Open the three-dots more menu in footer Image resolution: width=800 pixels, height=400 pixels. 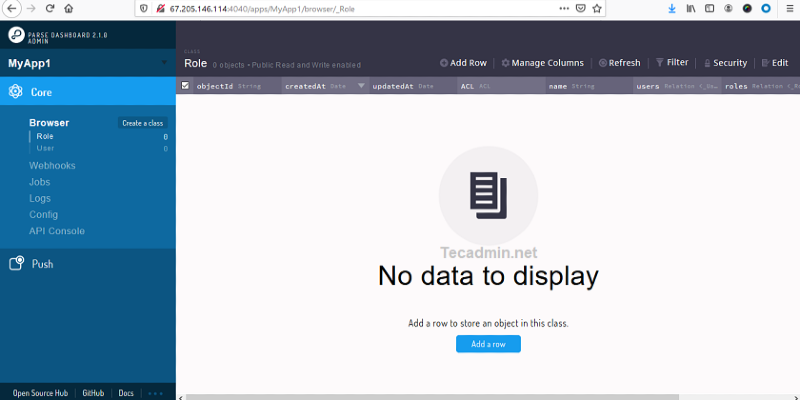coord(154,393)
